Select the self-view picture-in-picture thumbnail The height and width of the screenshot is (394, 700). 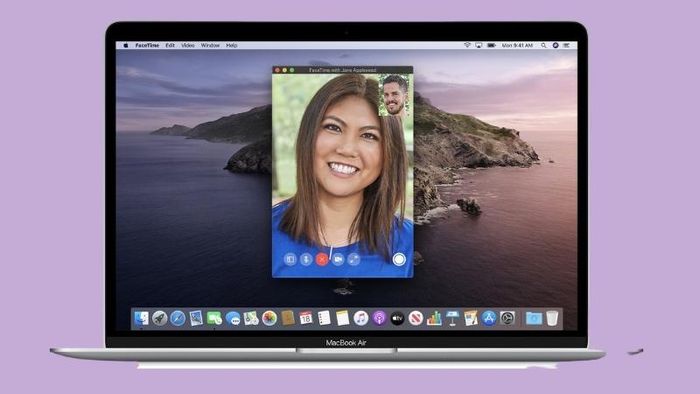tap(395, 95)
